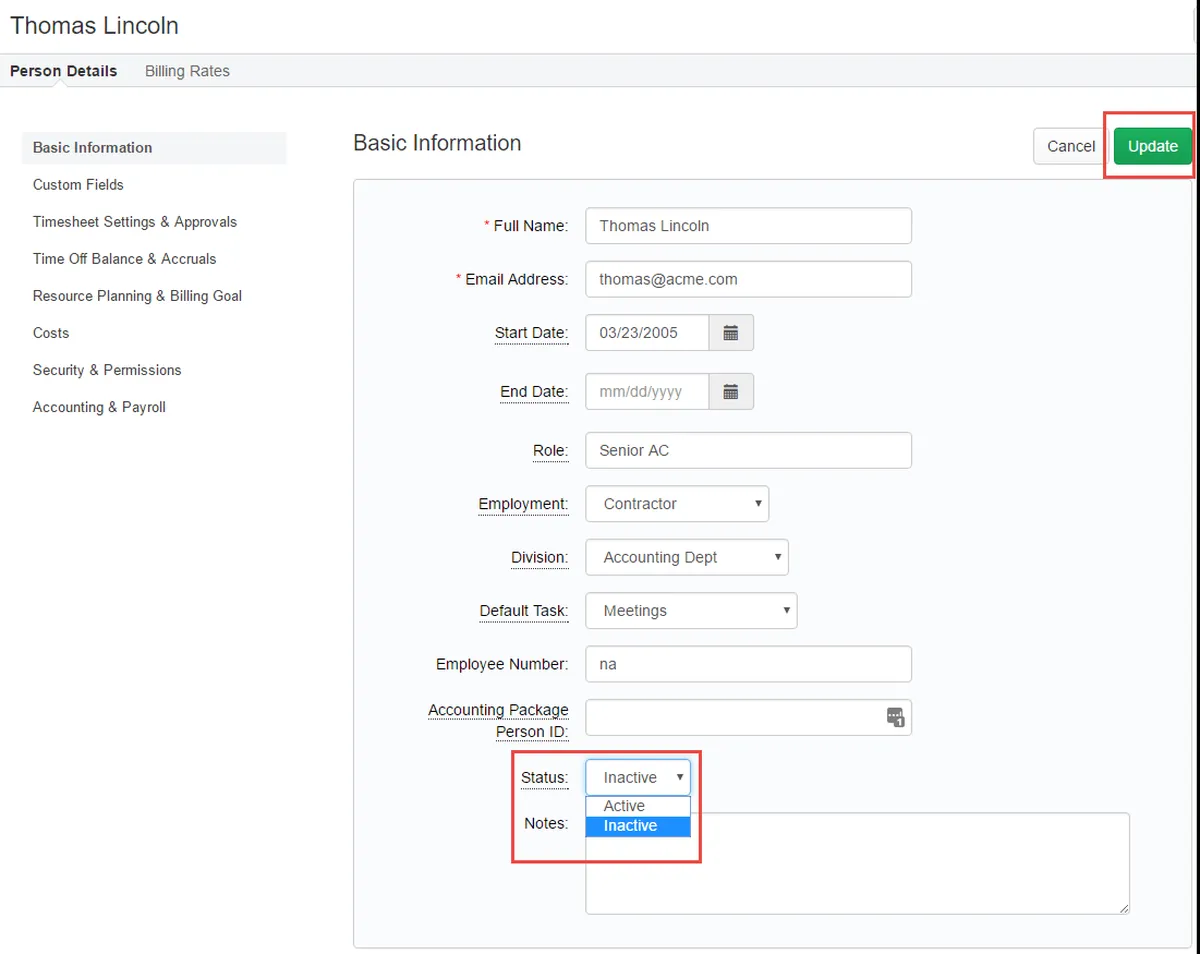Select Active in the Status list

point(625,806)
